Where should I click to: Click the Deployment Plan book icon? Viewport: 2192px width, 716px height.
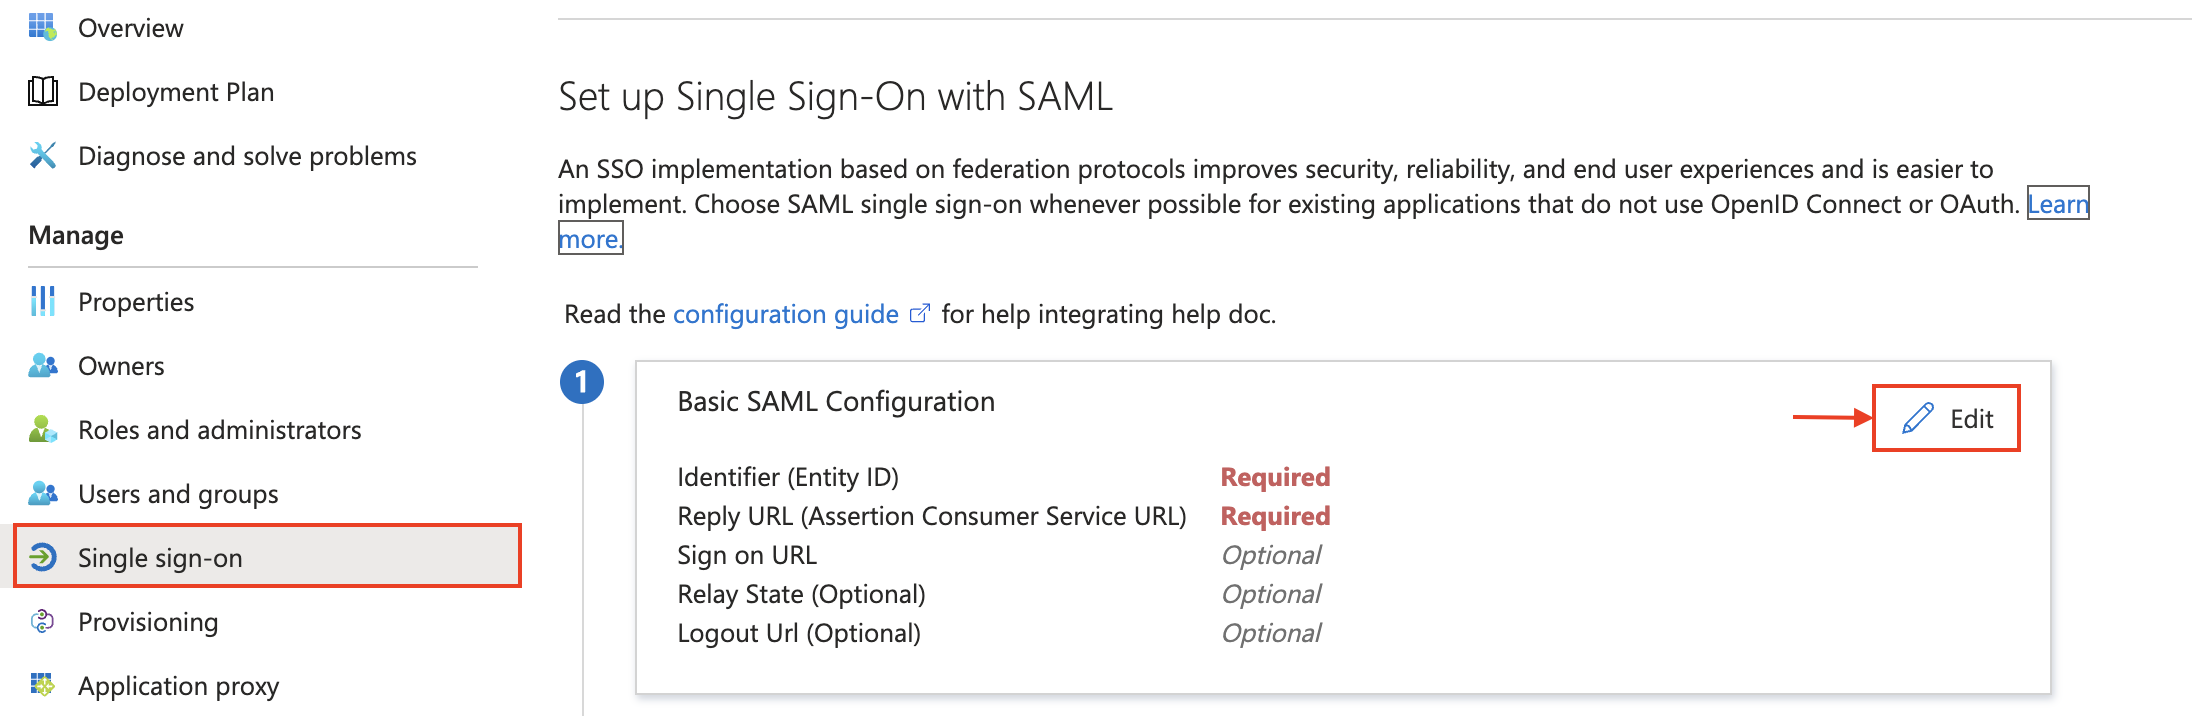click(43, 91)
